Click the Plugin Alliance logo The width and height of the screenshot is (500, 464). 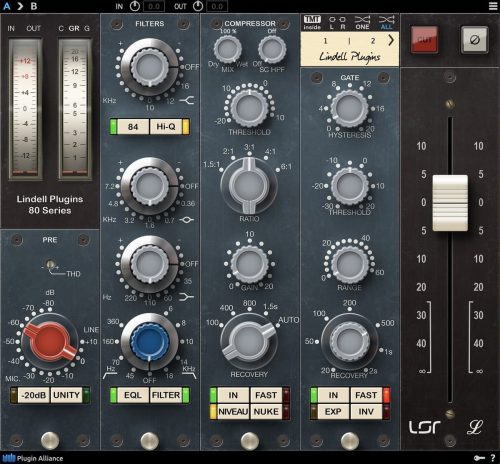[x=32, y=458]
